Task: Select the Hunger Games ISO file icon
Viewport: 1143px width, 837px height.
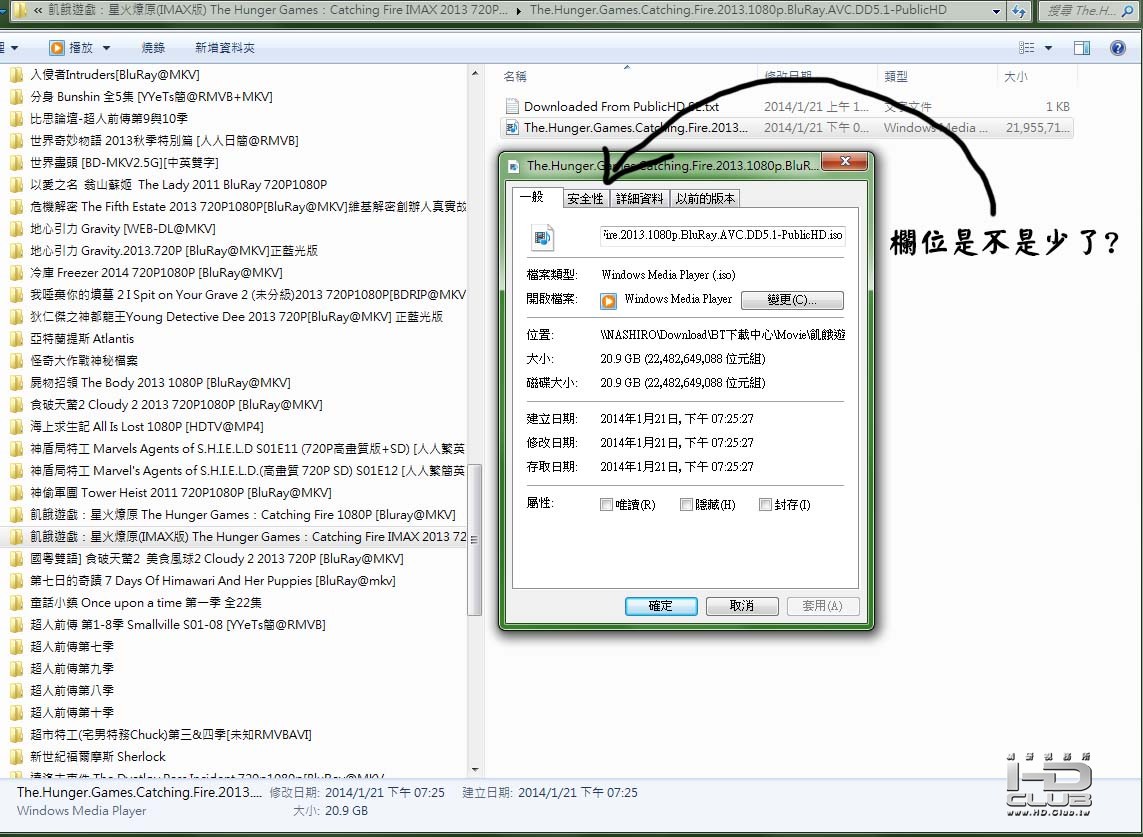Action: 512,128
